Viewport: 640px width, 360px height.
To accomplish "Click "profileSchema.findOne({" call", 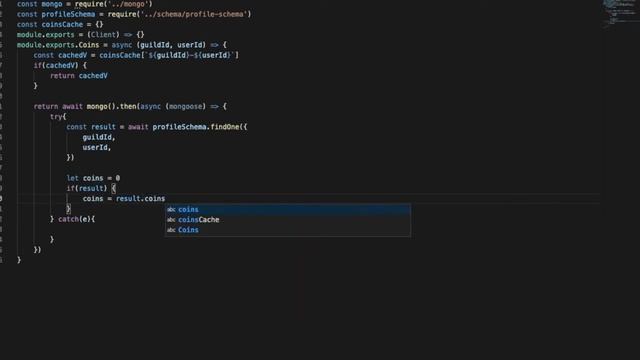I will [200, 127].
